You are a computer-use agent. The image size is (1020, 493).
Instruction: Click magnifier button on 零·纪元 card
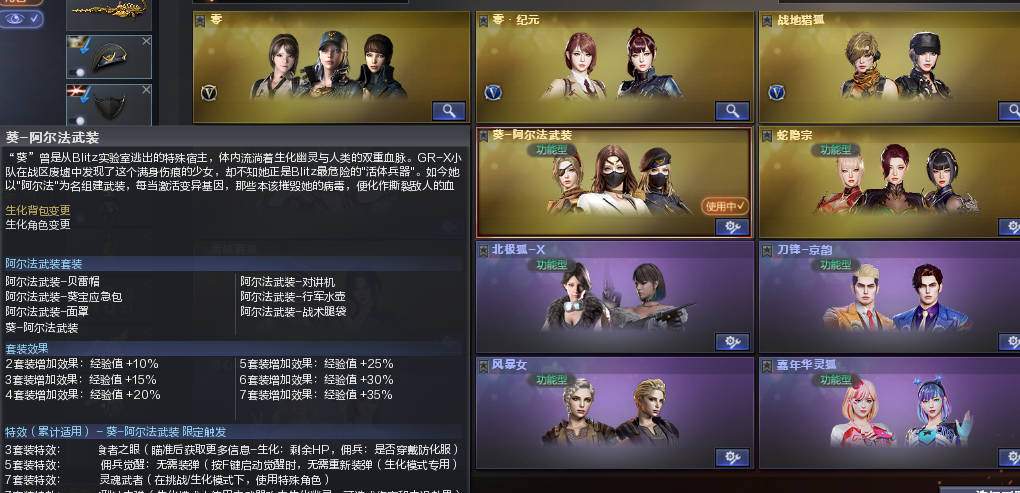[732, 111]
